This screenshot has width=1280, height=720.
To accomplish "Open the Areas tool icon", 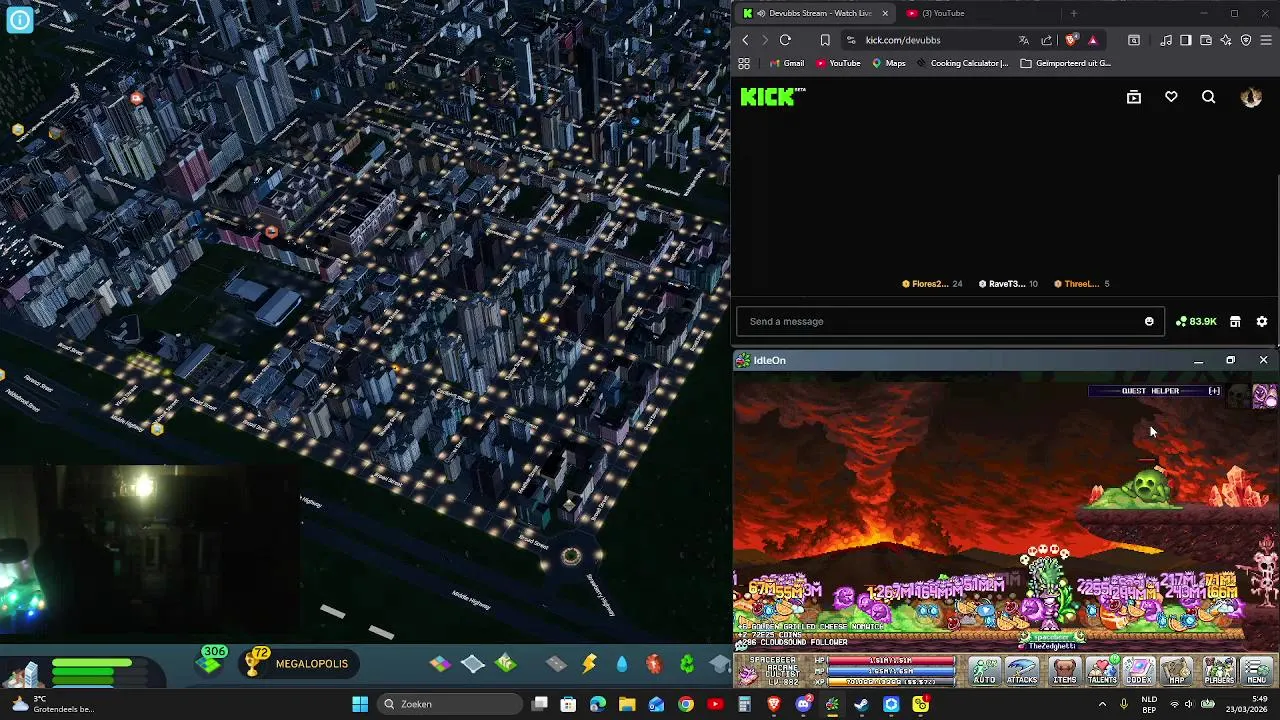I will click(x=506, y=663).
